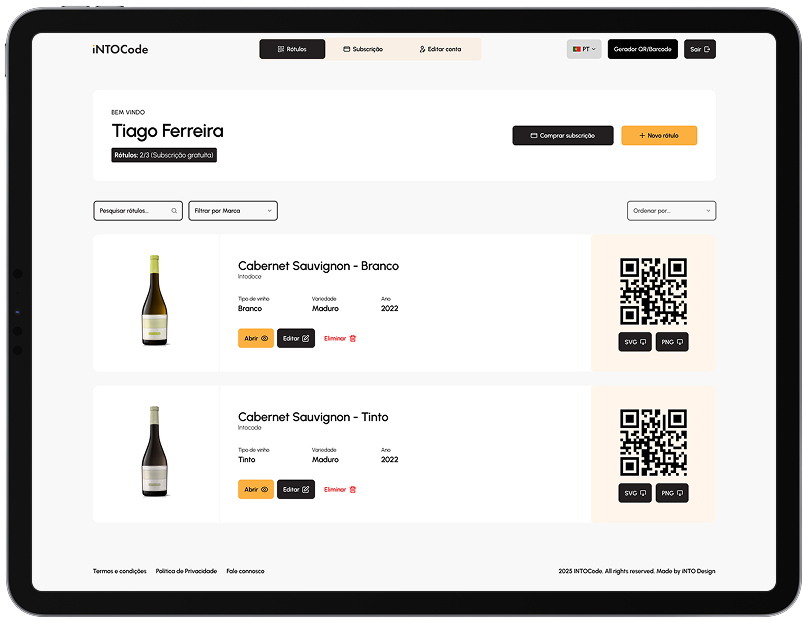Download SVG of Tinto wine QR code
The width and height of the screenshot is (808, 624).
pyautogui.click(x=635, y=493)
